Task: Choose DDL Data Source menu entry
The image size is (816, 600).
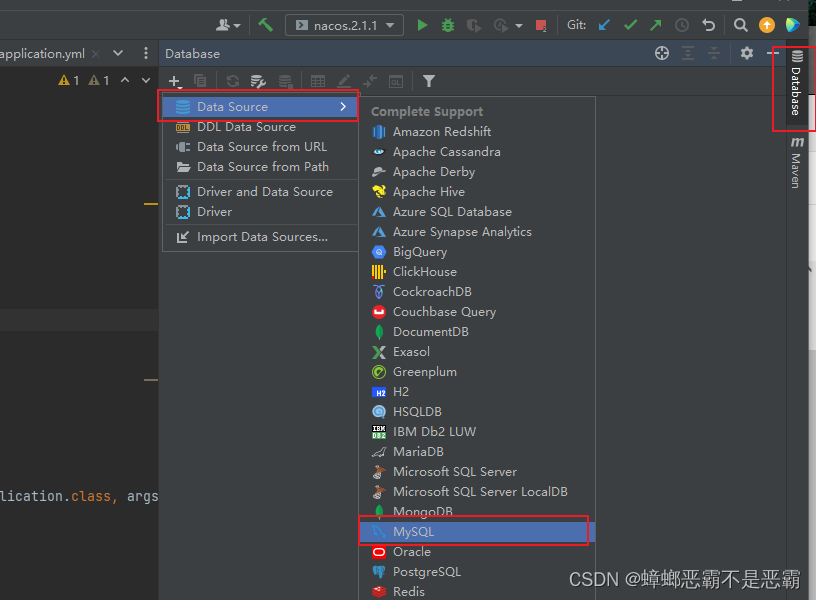Action: tap(260, 127)
